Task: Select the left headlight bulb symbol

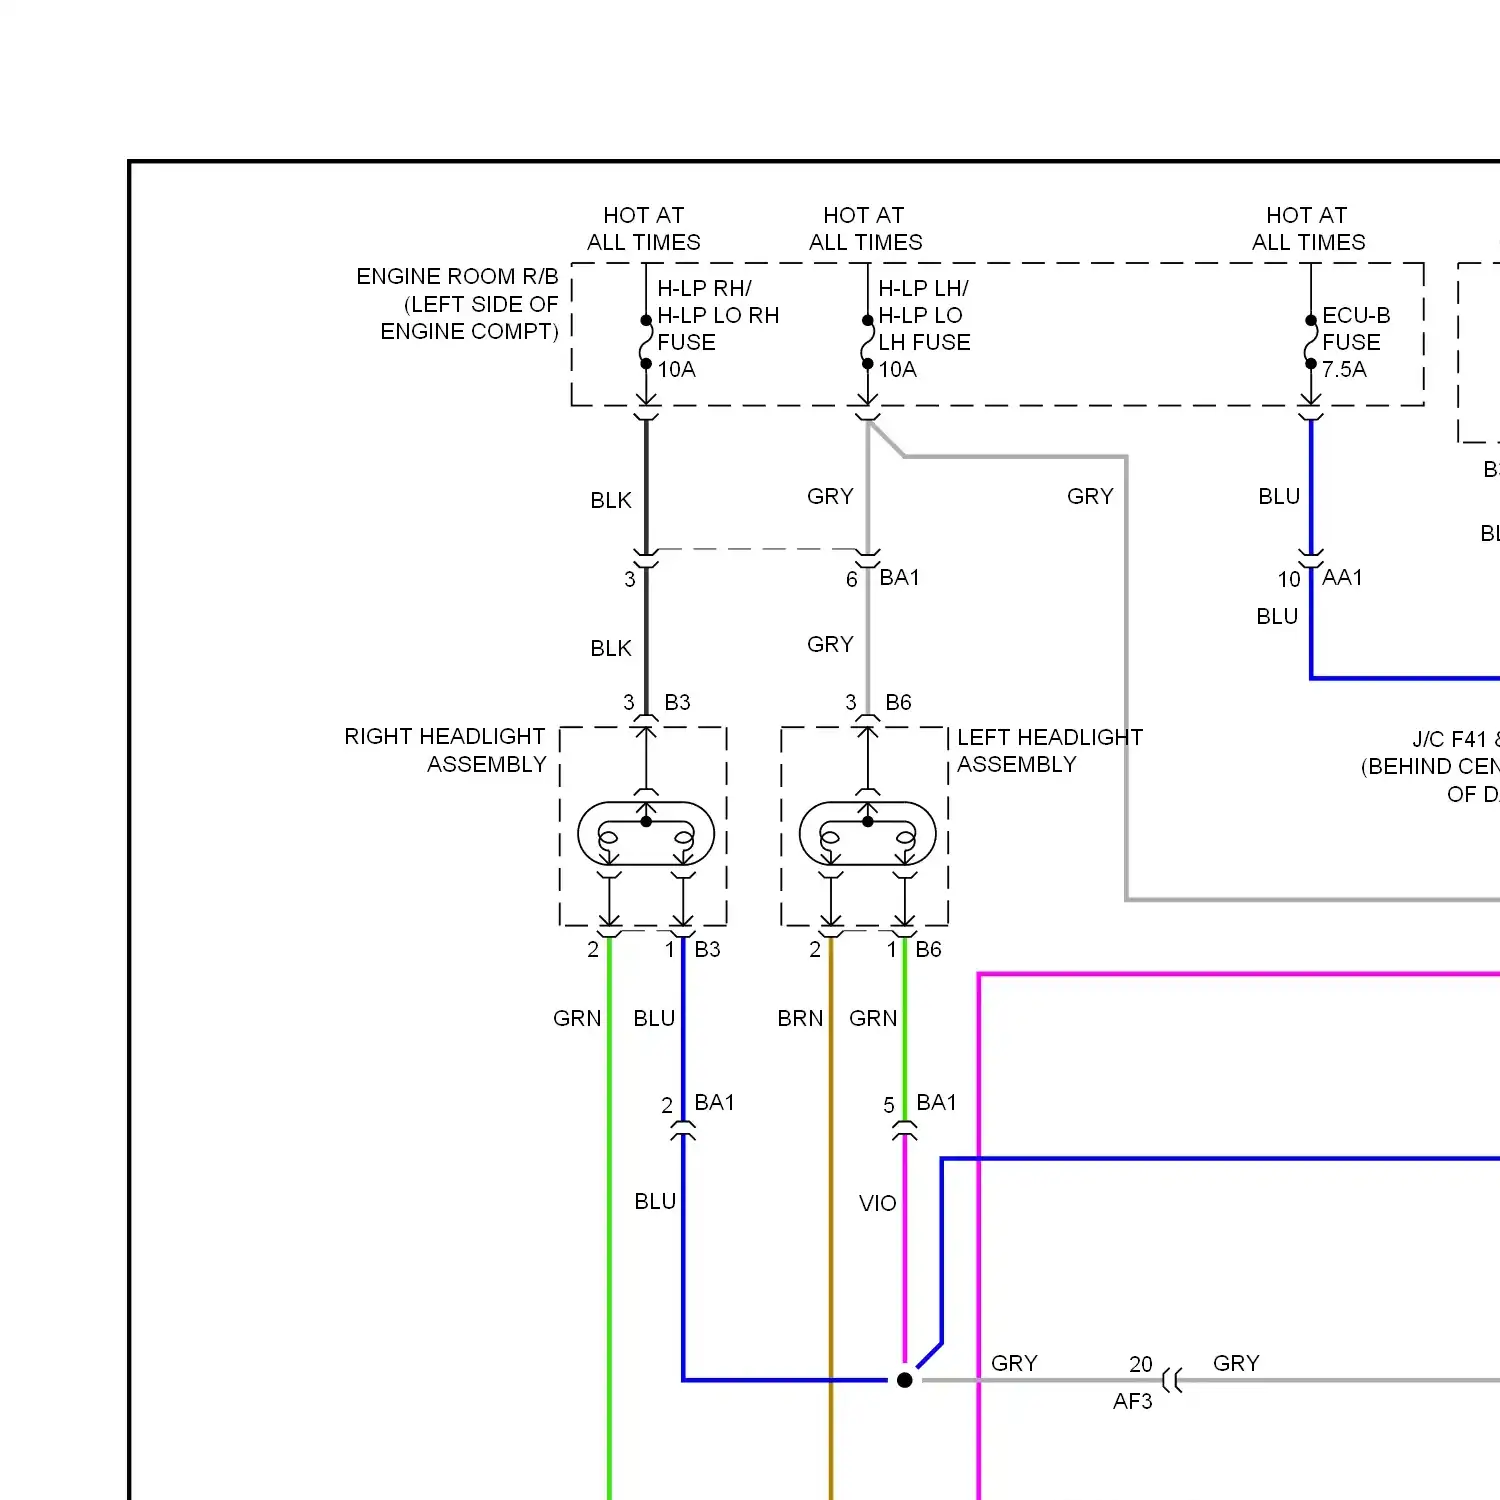Action: [868, 833]
